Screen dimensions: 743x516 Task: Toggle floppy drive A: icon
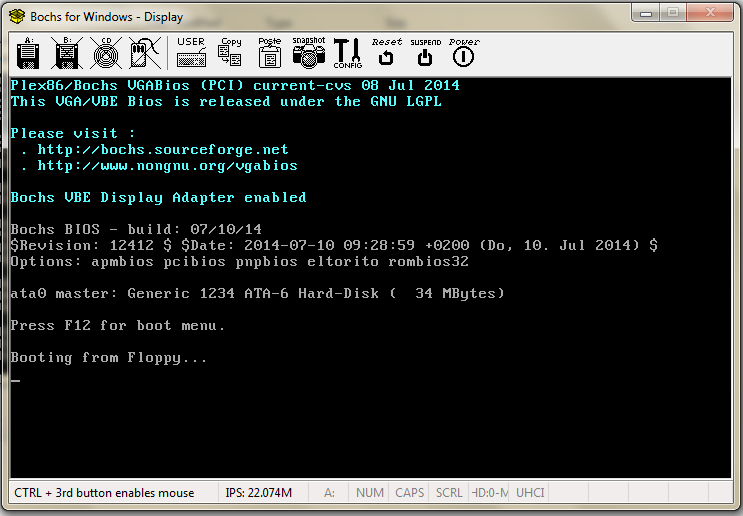point(28,53)
